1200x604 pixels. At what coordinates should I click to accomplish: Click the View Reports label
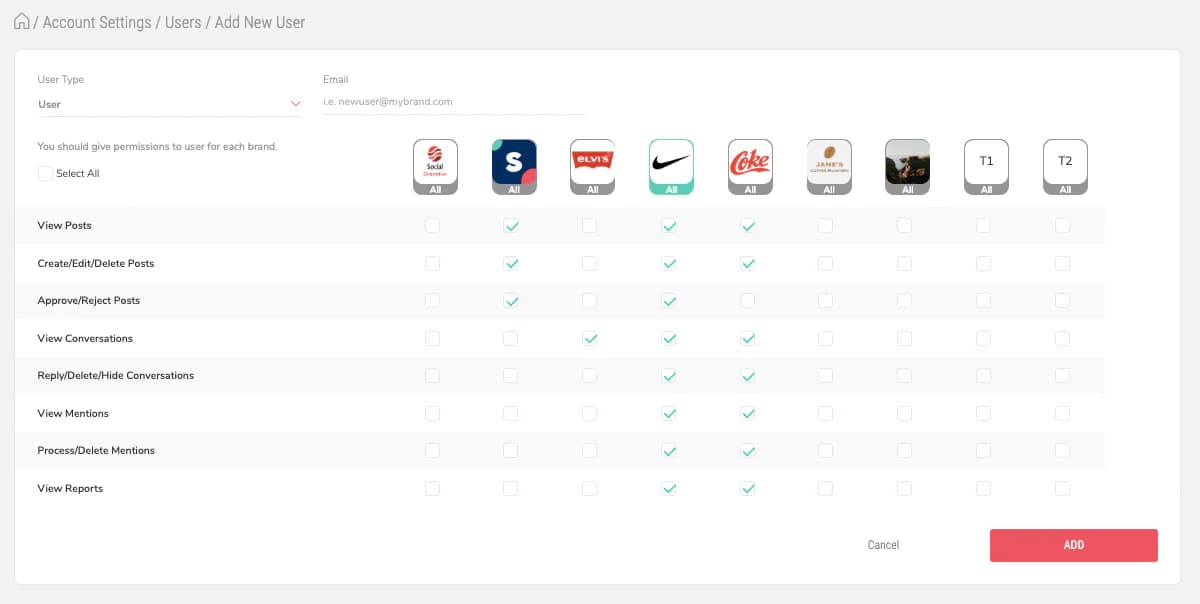(70, 489)
